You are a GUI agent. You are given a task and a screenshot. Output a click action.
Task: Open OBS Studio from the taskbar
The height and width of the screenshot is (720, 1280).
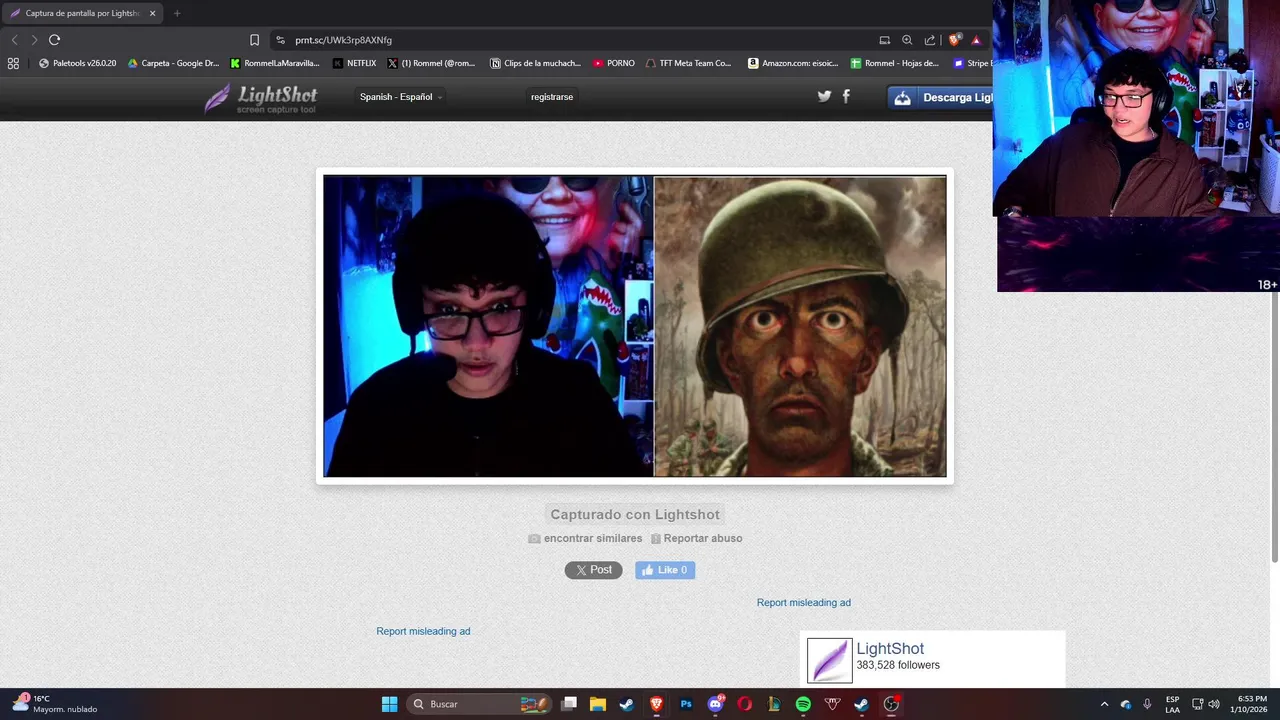tap(891, 704)
